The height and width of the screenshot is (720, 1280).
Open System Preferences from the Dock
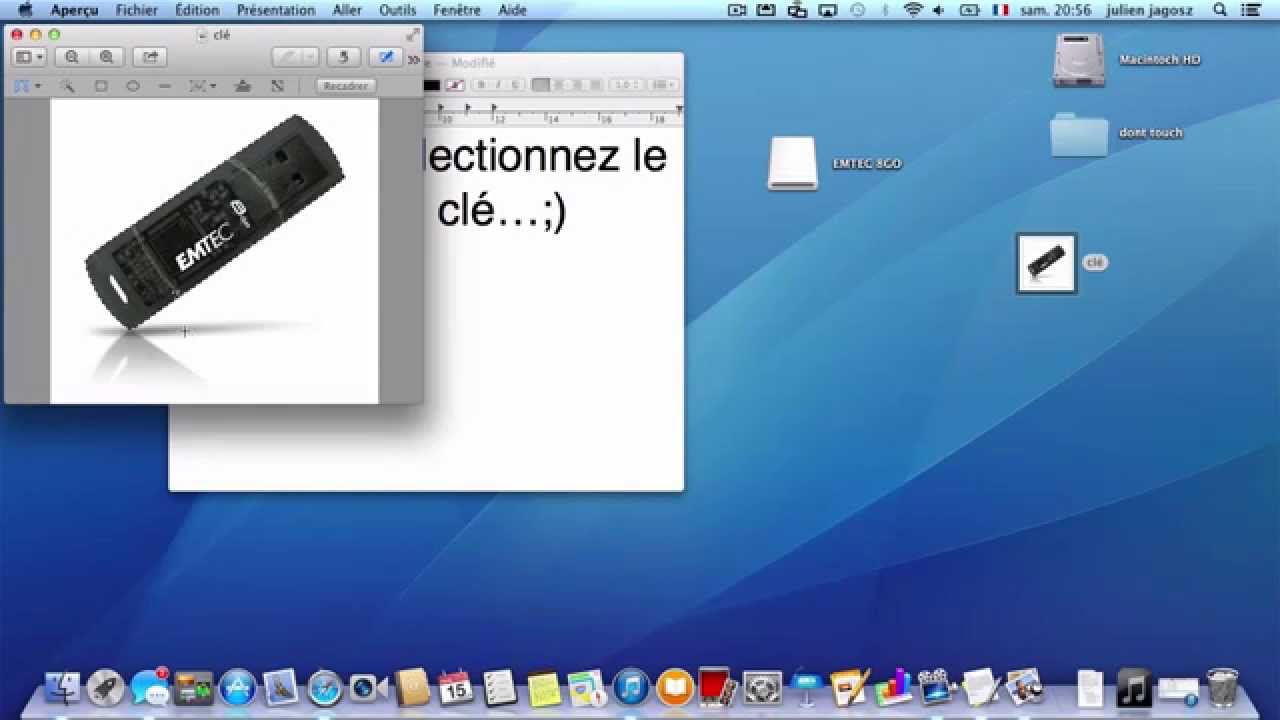pyautogui.click(x=762, y=687)
